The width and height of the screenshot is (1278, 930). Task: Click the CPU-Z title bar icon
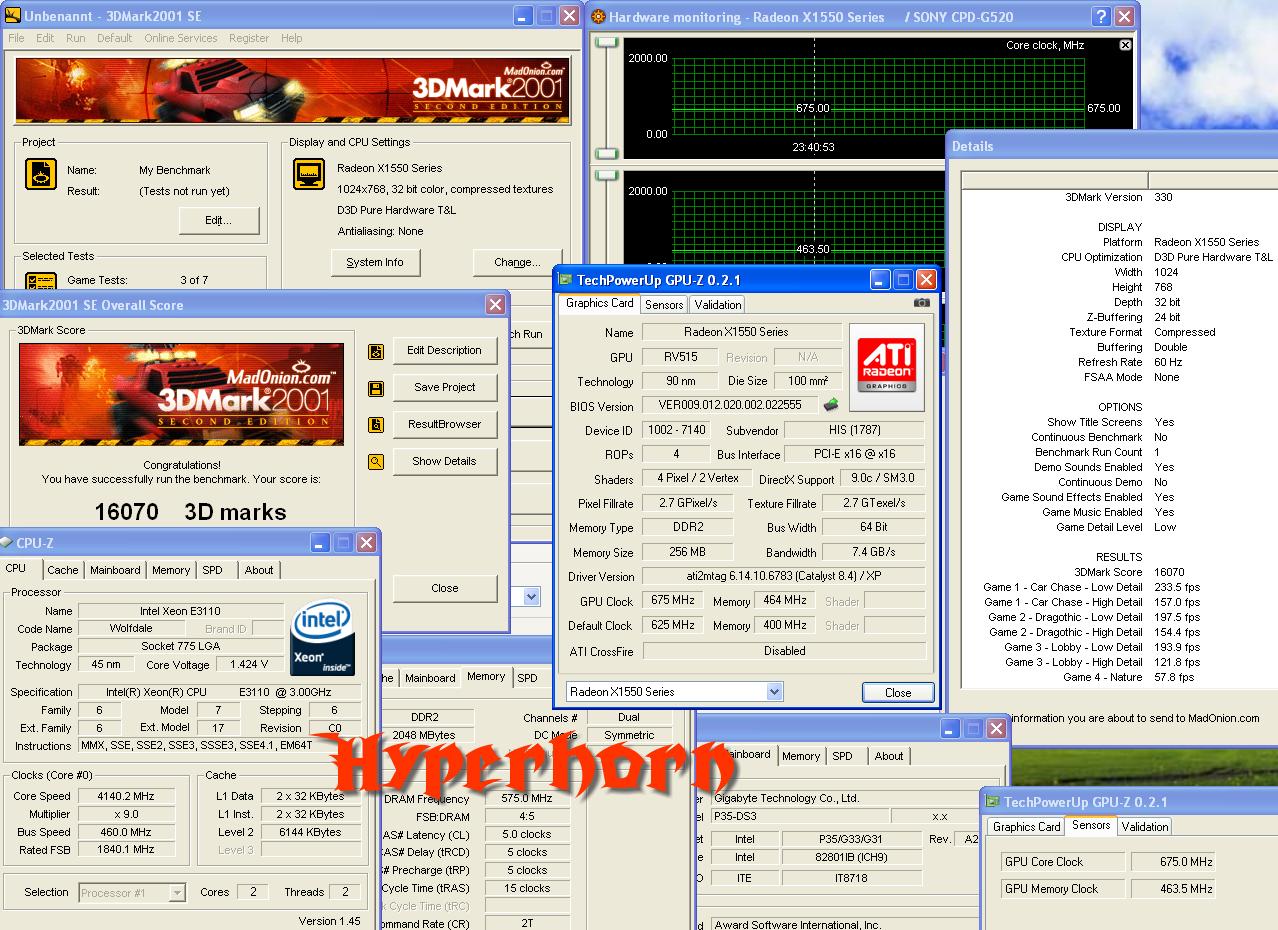(x=8, y=543)
